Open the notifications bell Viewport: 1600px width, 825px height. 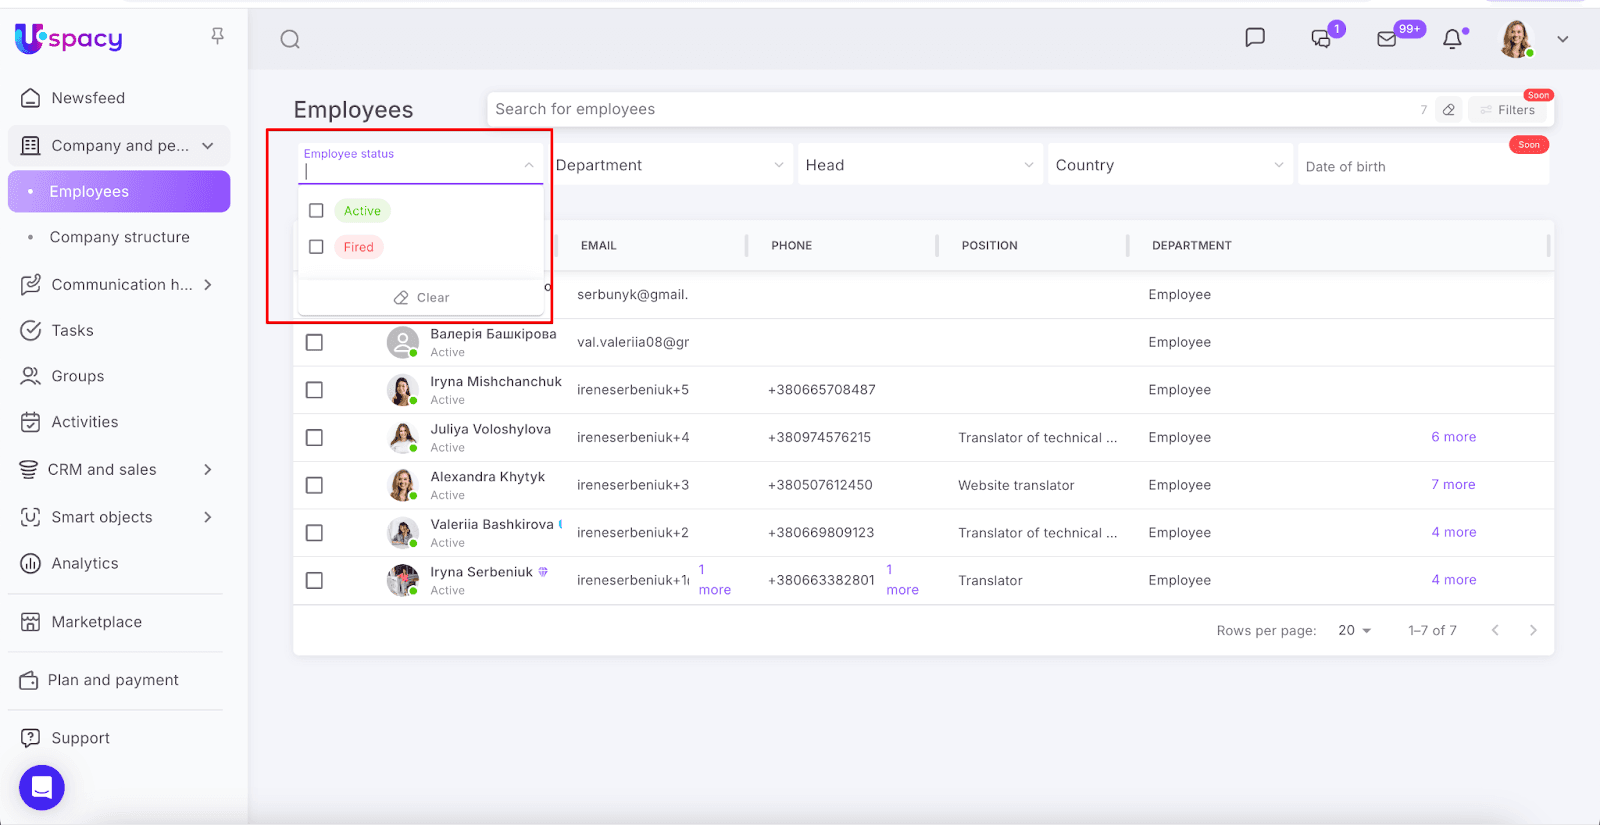(1452, 40)
